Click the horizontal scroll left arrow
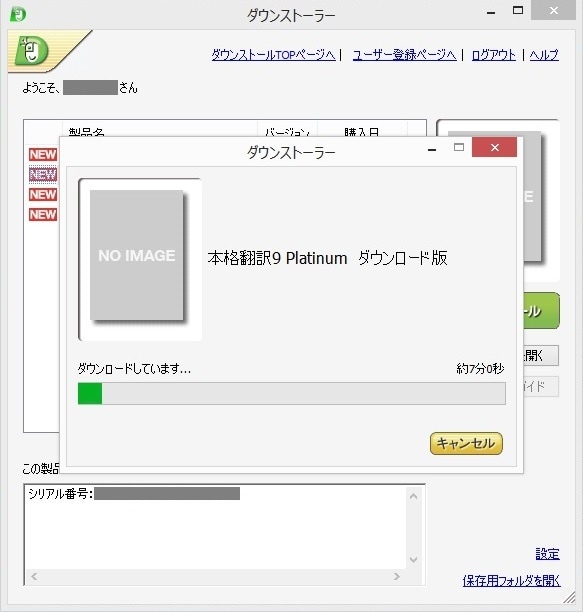Viewport: 583px width, 612px height. click(x=34, y=576)
